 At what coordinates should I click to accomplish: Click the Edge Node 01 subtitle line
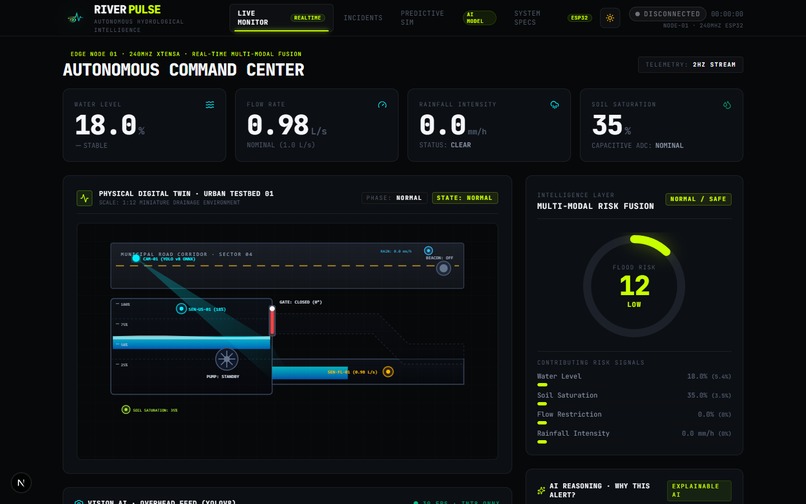point(186,54)
